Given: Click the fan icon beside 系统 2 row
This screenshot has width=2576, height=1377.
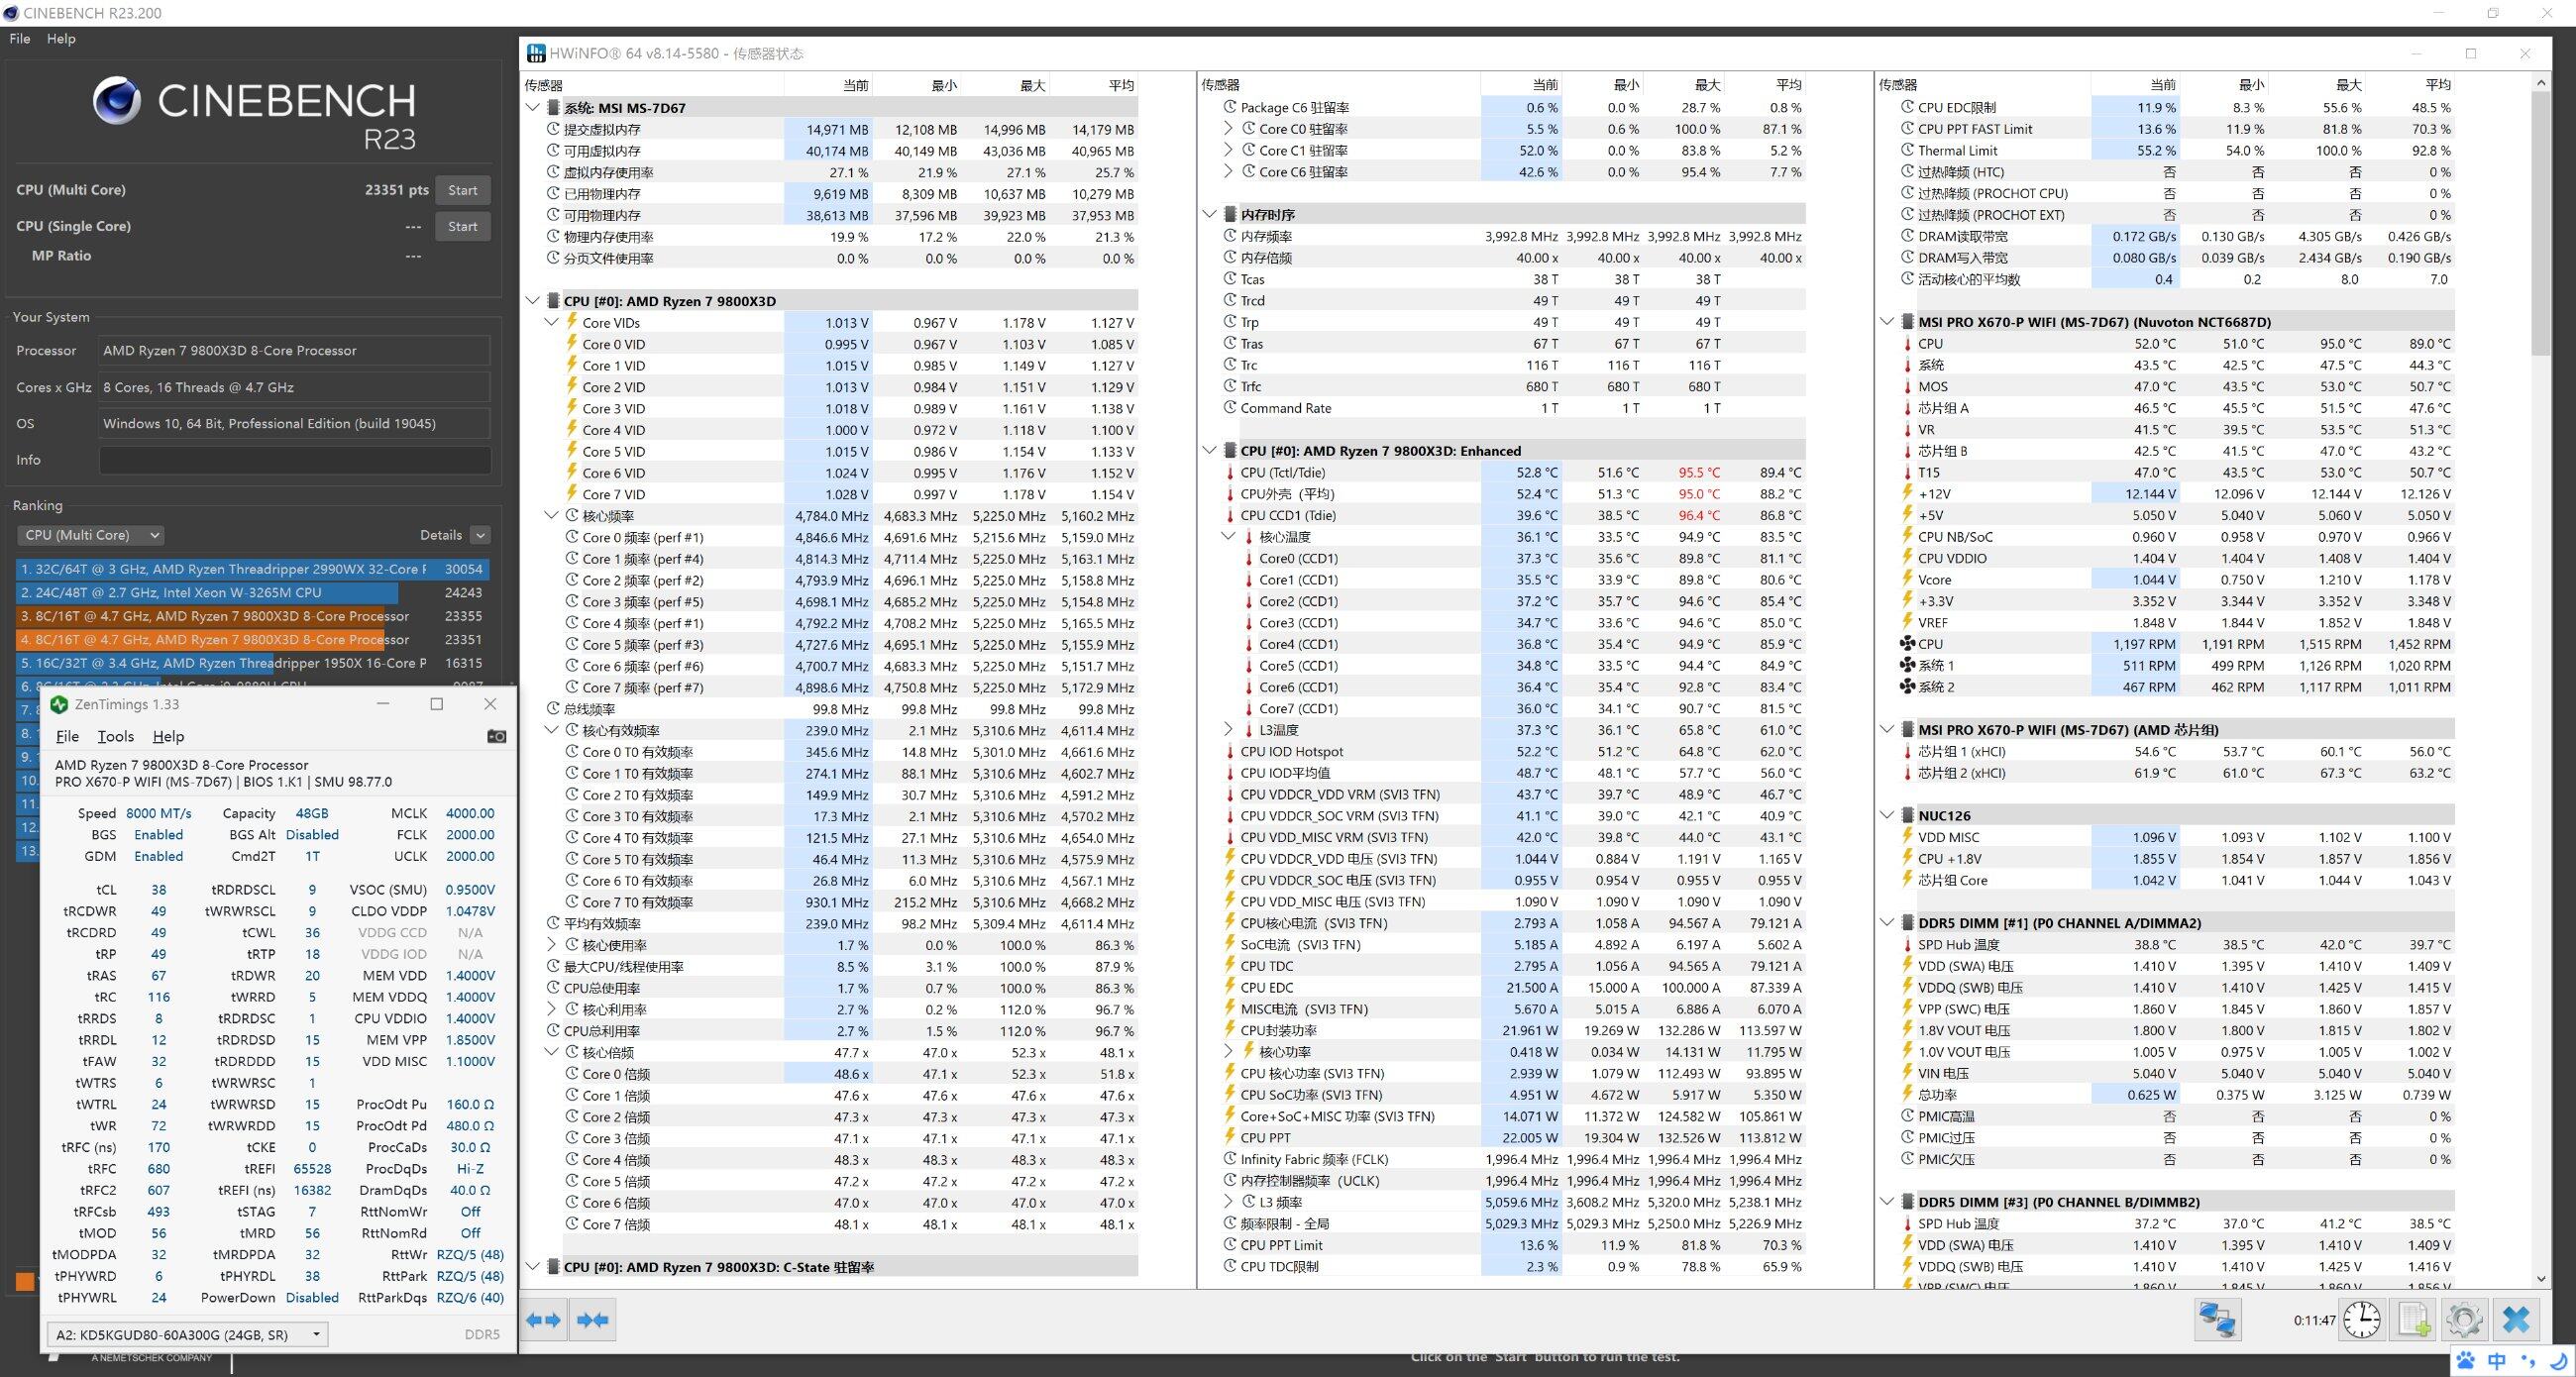Looking at the screenshot, I should tap(1907, 687).
